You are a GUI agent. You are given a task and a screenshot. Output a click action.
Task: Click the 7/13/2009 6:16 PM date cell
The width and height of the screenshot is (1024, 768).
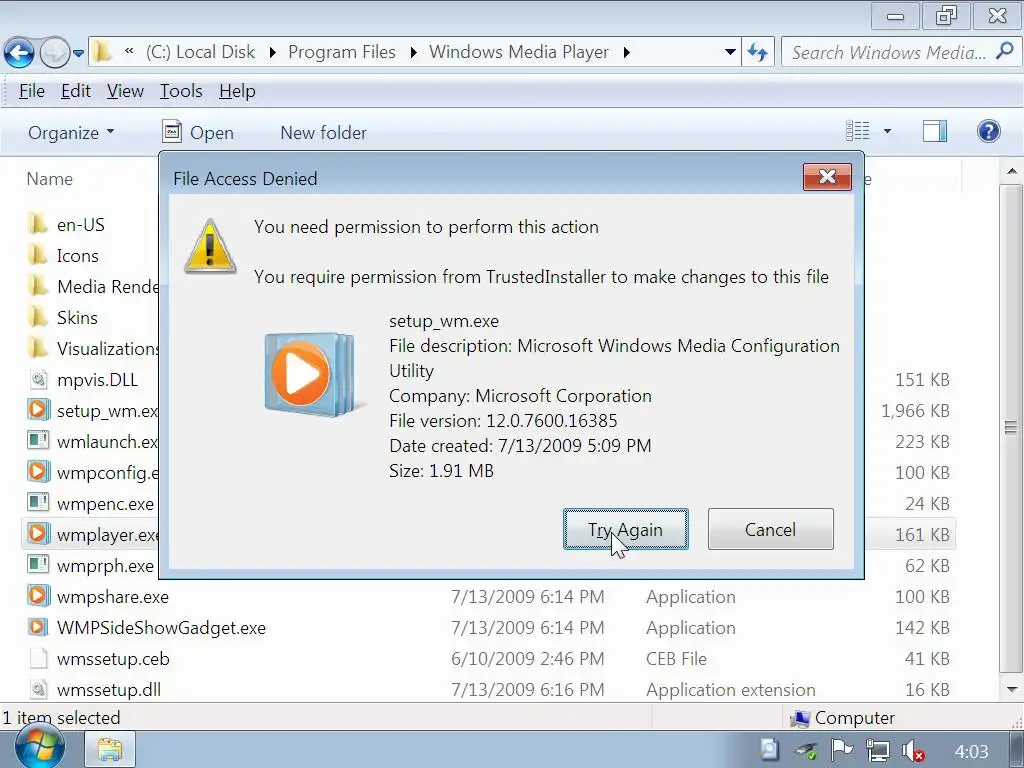(x=528, y=690)
